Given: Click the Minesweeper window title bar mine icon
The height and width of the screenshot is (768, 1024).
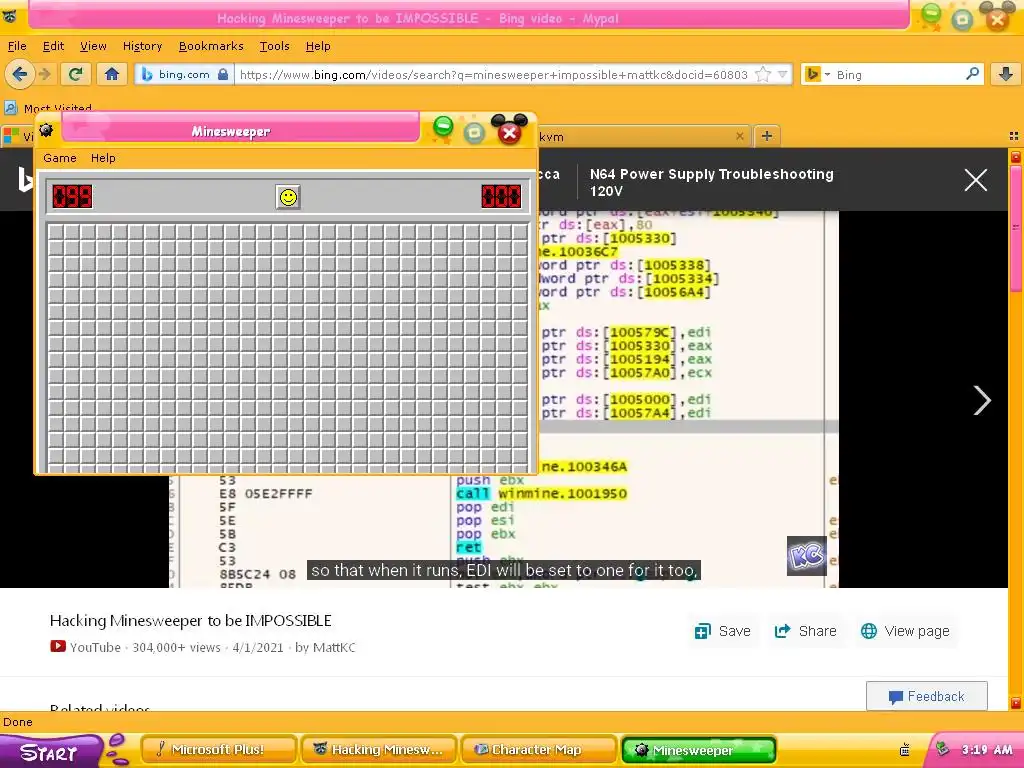Looking at the screenshot, I should pos(46,130).
